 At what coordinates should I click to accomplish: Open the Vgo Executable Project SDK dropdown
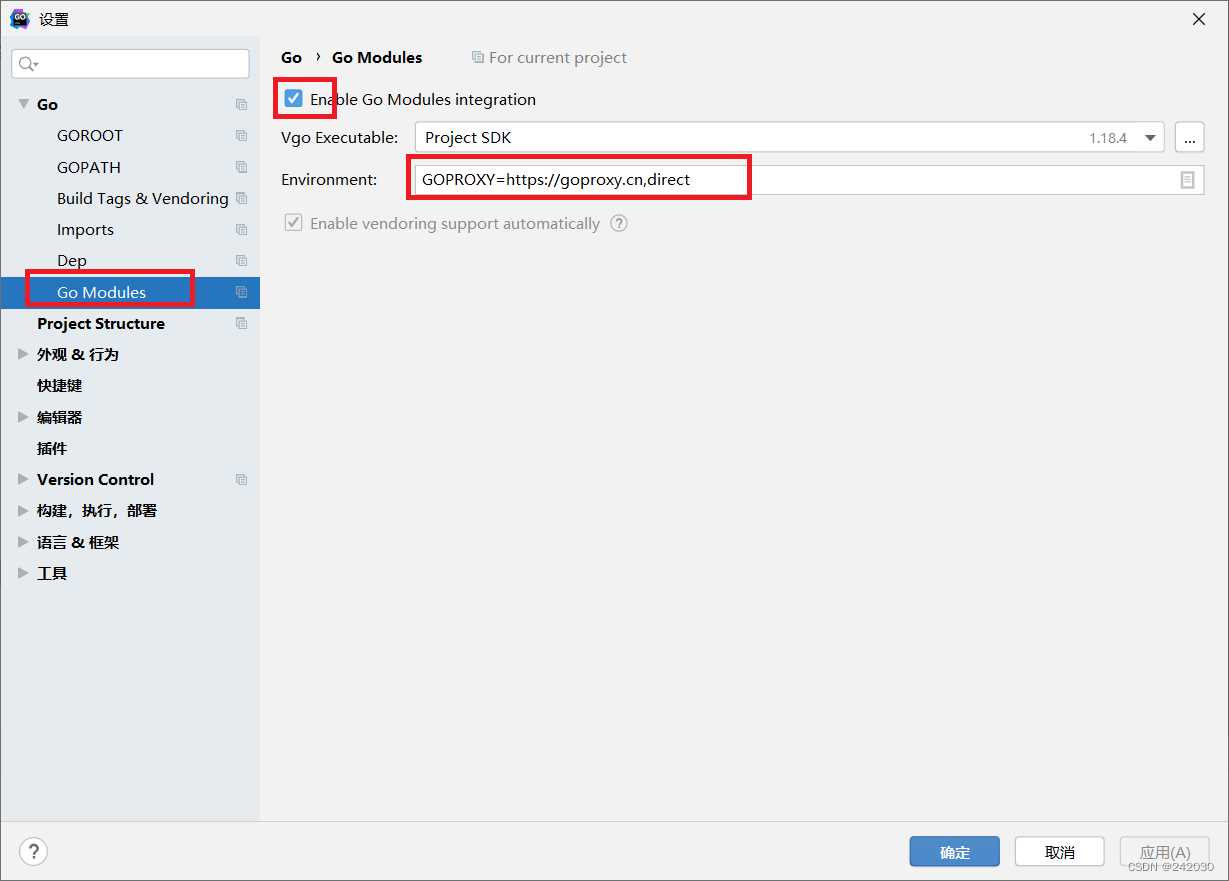click(x=789, y=138)
